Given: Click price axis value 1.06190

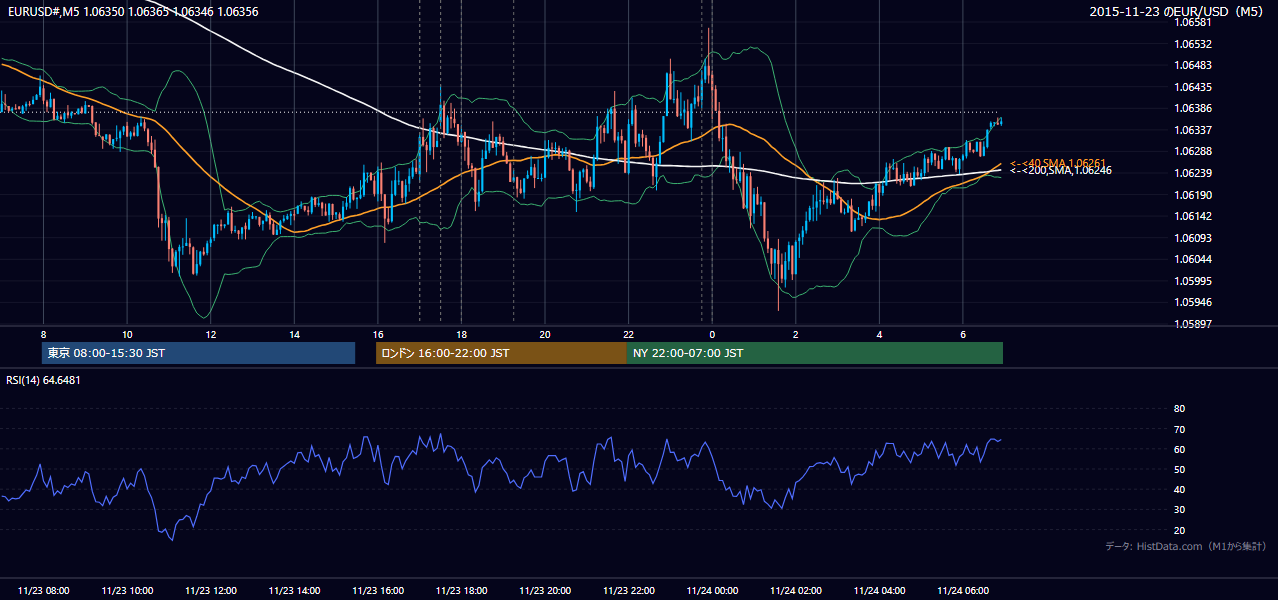Looking at the screenshot, I should click(1192, 195).
